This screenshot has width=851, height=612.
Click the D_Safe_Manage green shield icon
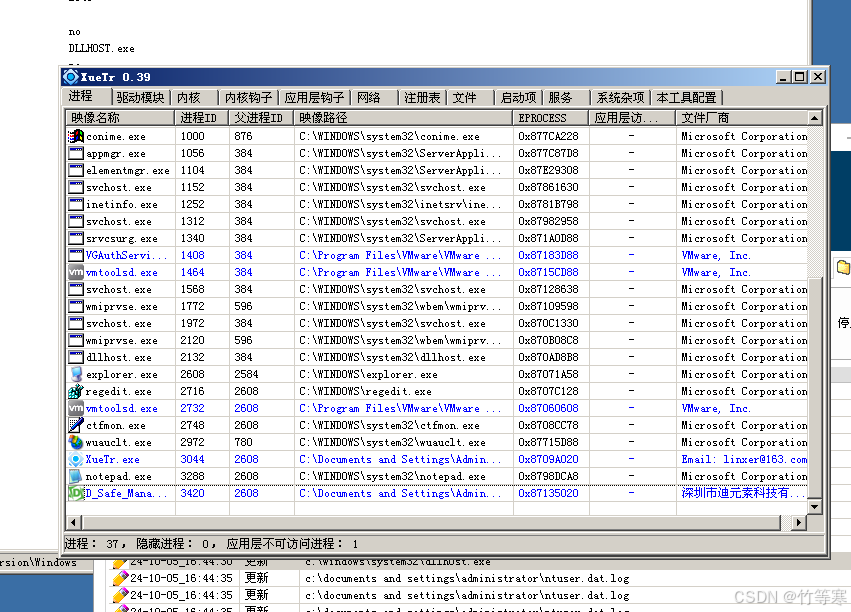(x=75, y=493)
